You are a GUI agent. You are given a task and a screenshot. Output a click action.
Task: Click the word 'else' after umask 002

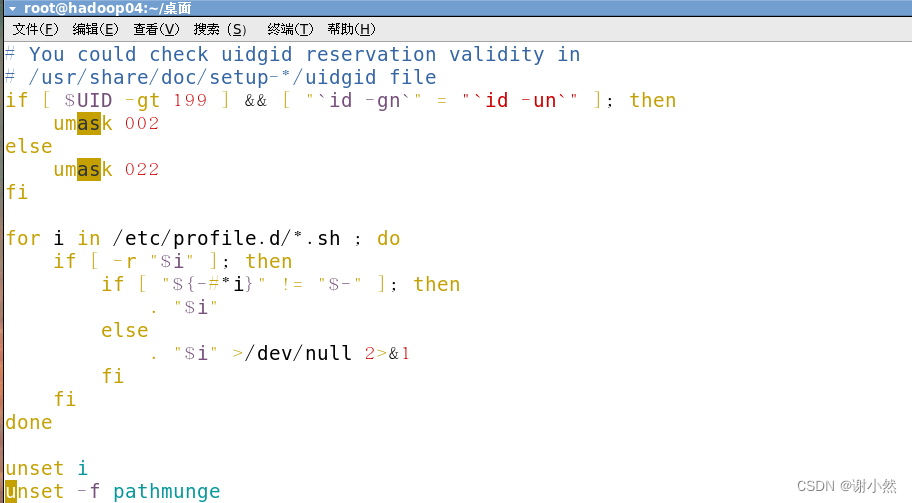pyautogui.click(x=28, y=147)
